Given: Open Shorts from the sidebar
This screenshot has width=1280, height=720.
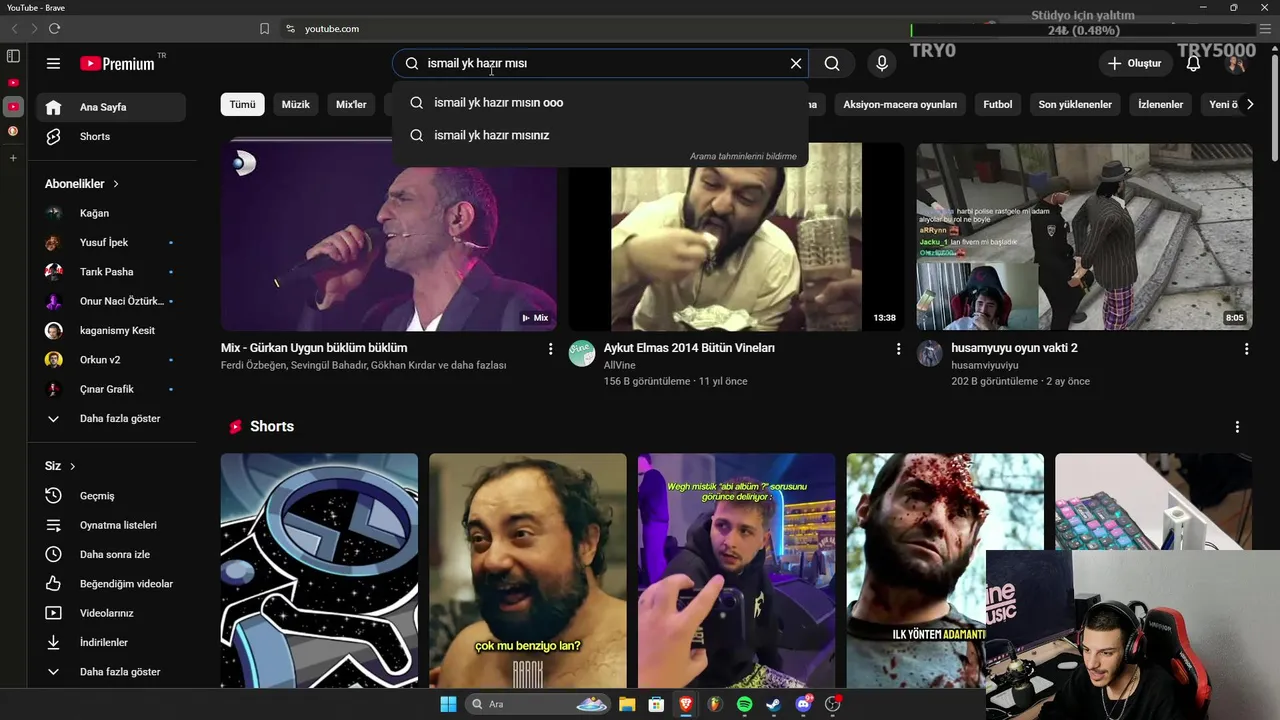Looking at the screenshot, I should point(111,136).
